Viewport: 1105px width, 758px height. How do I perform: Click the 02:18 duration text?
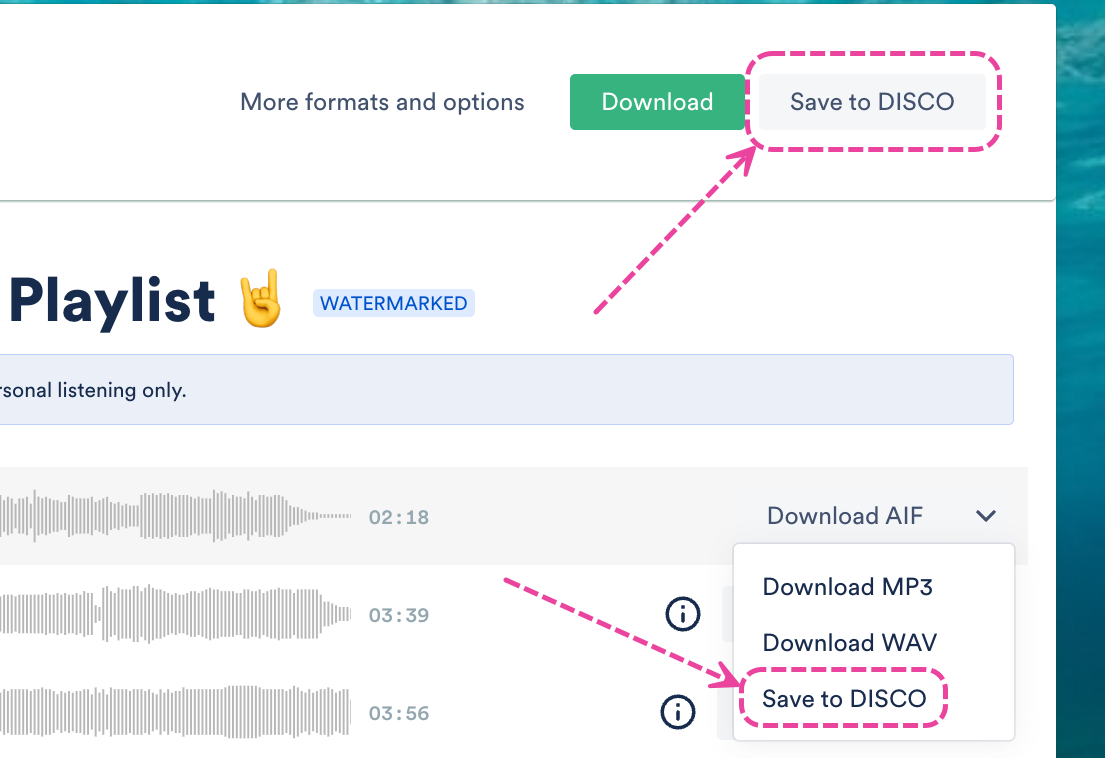pyautogui.click(x=399, y=517)
